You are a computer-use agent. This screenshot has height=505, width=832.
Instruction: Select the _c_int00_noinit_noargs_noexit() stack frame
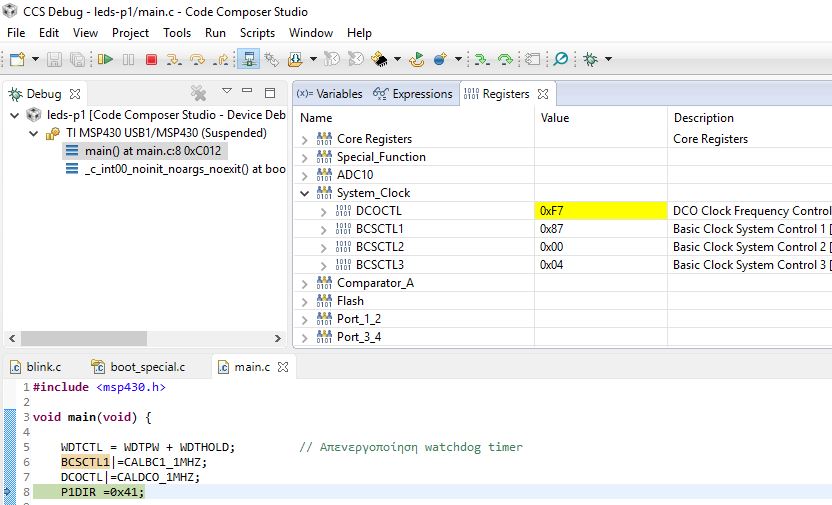point(176,169)
